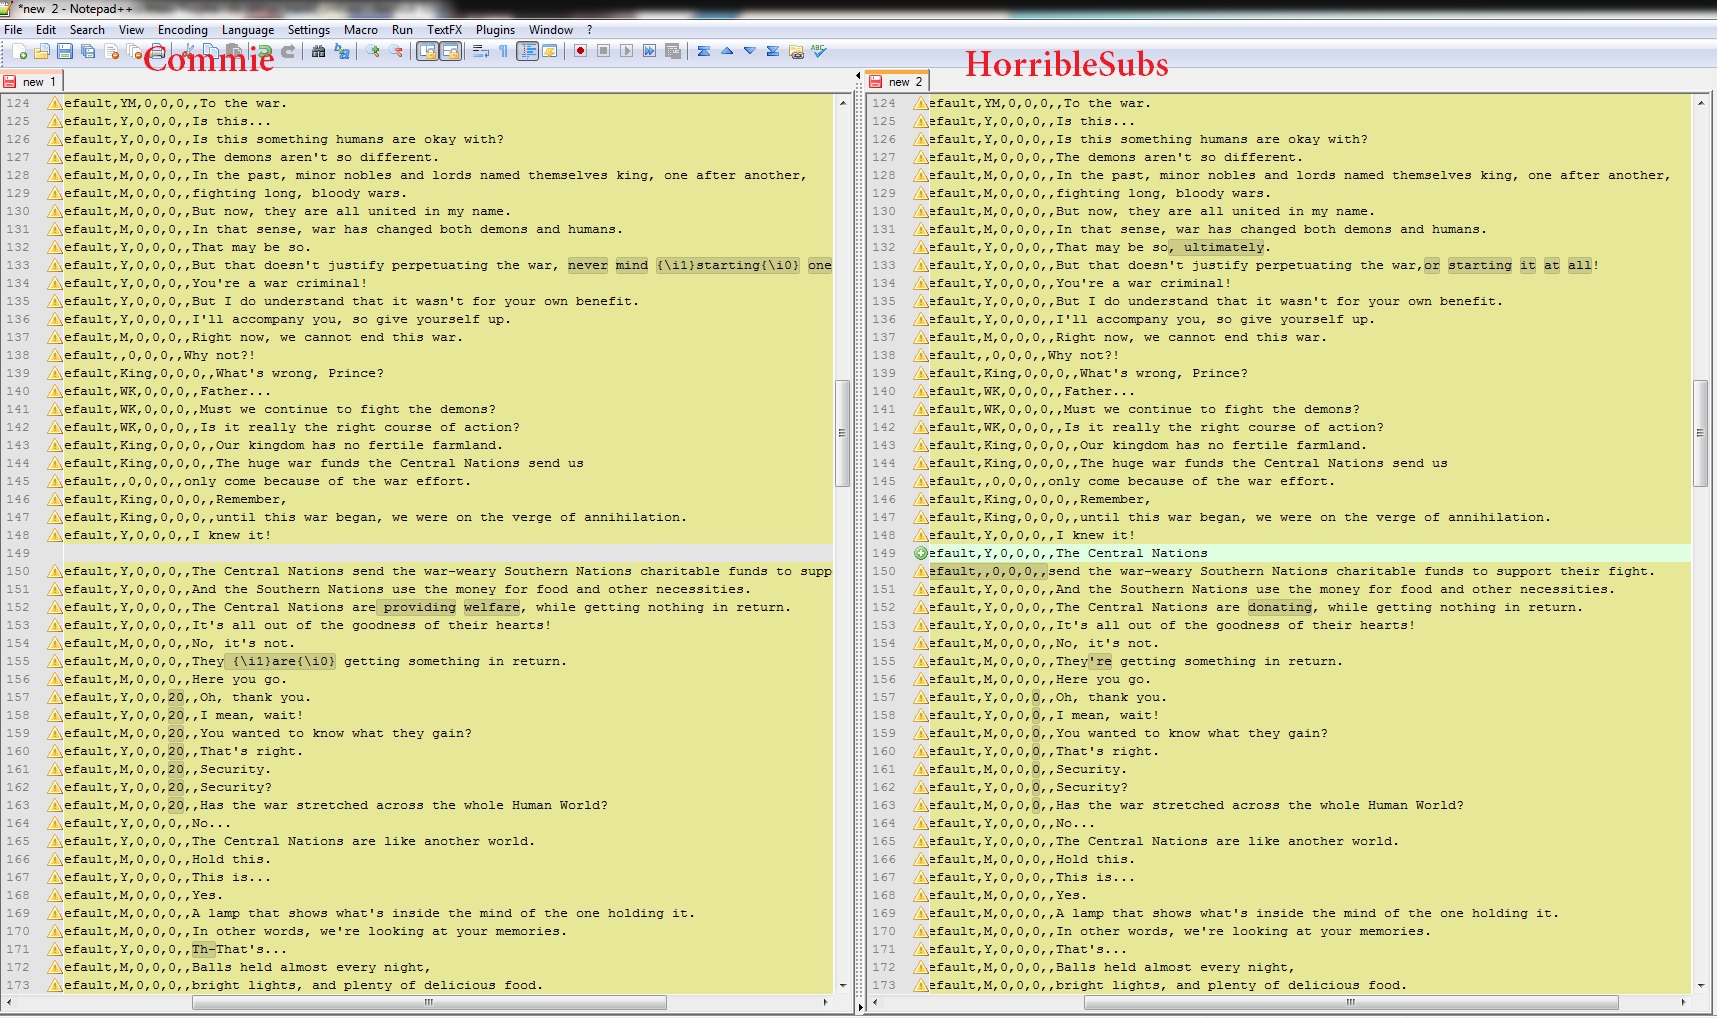Click 'The Central Nations' on right line 149
Image resolution: width=1717 pixels, height=1018 pixels.
(x=1132, y=553)
